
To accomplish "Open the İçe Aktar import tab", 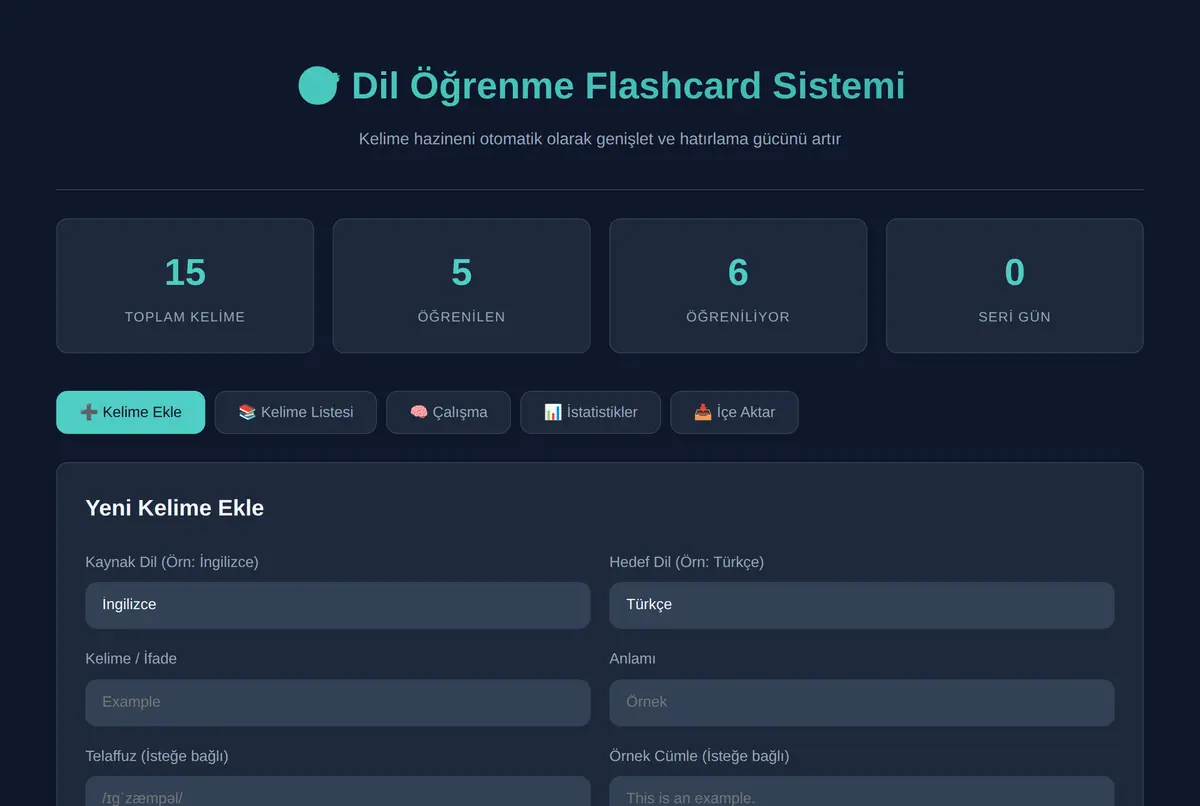I will click(734, 412).
